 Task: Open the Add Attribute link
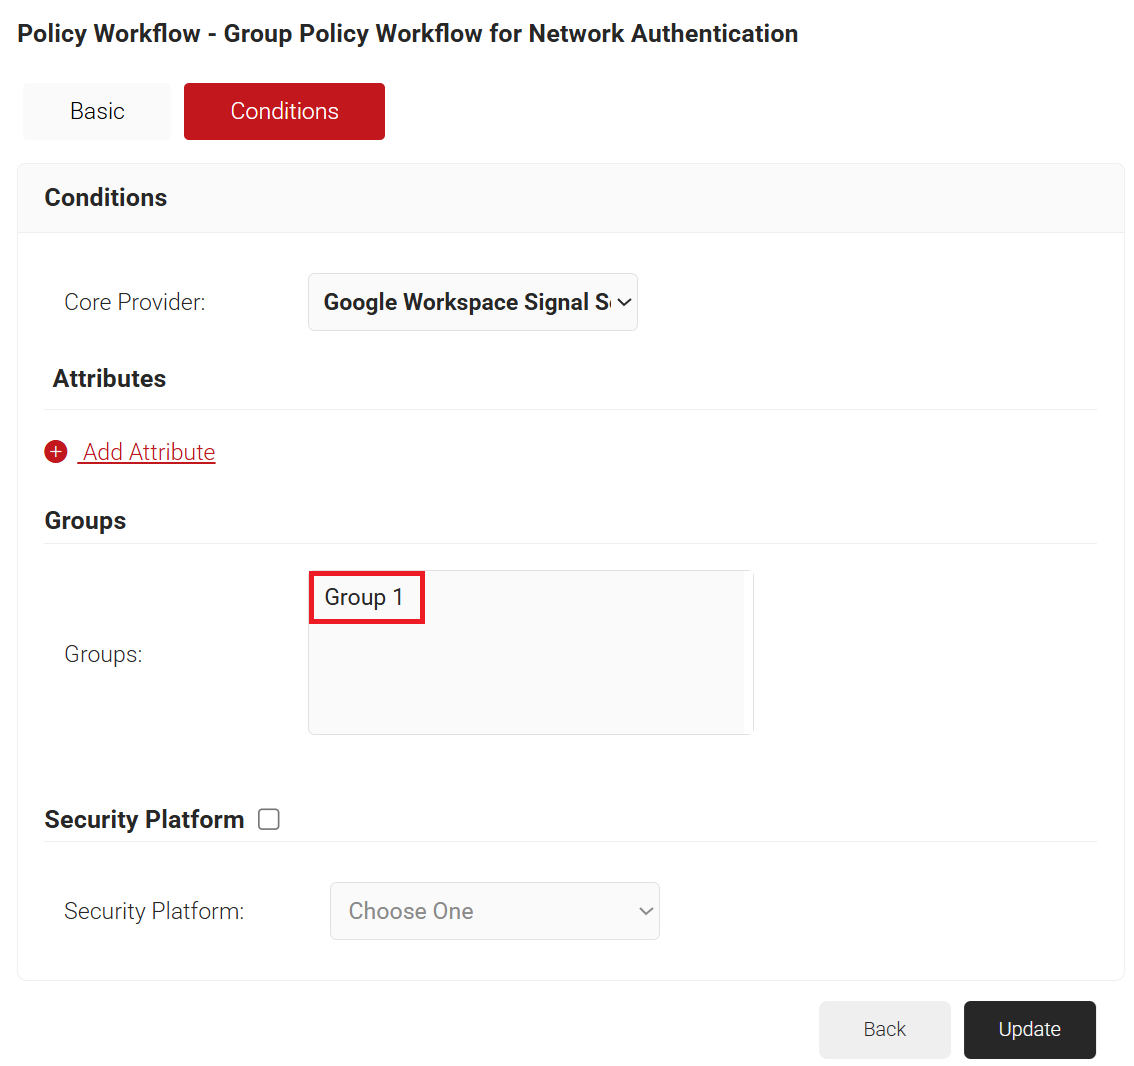tap(149, 452)
